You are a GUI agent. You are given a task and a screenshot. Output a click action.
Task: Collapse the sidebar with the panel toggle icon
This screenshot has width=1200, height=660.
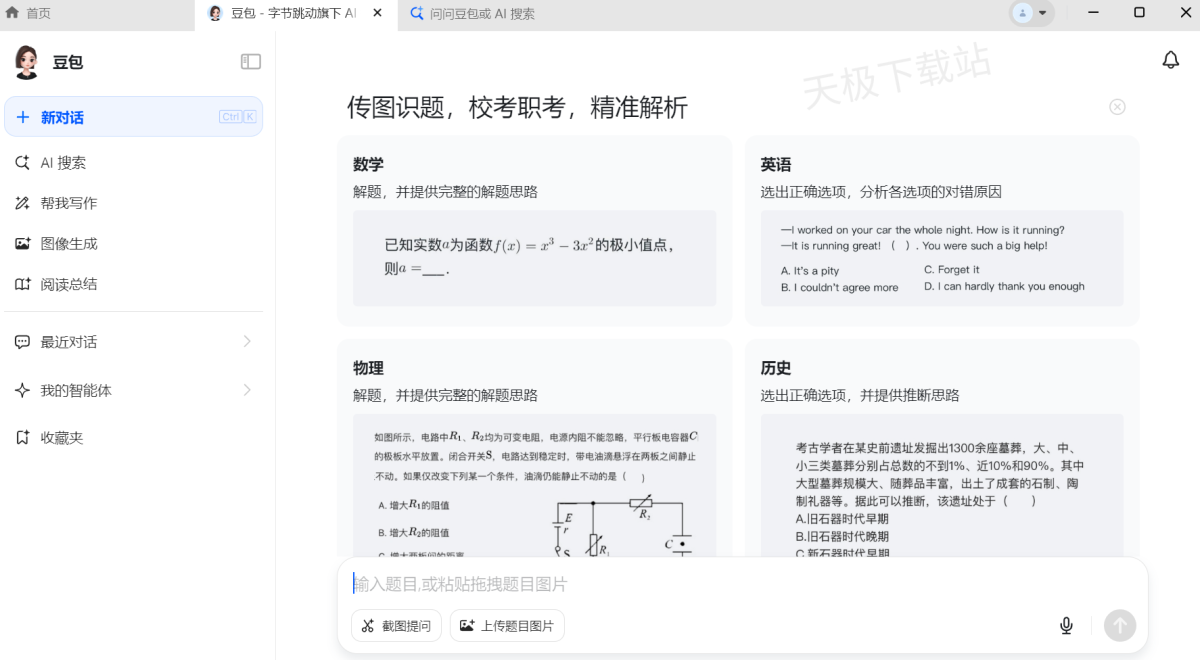coord(251,62)
